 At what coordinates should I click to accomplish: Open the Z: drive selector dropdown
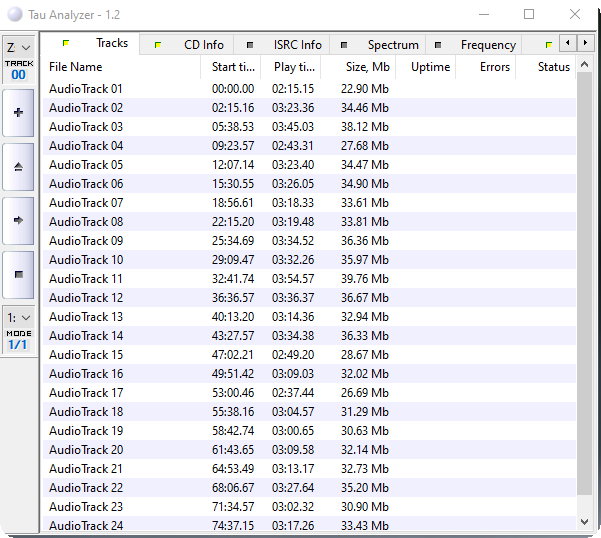18,47
